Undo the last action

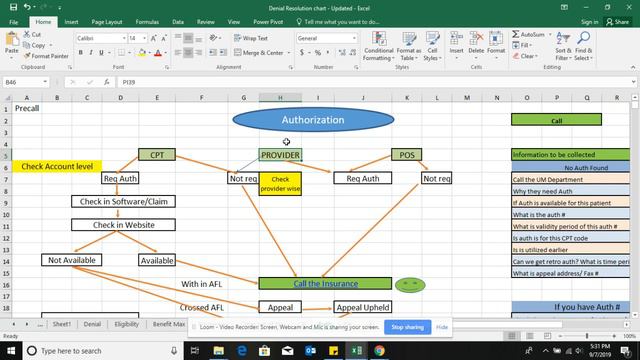coord(27,7)
